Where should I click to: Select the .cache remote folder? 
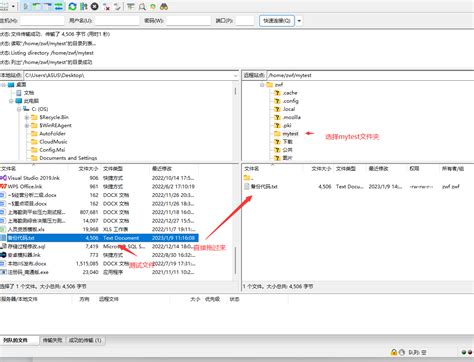(290, 93)
